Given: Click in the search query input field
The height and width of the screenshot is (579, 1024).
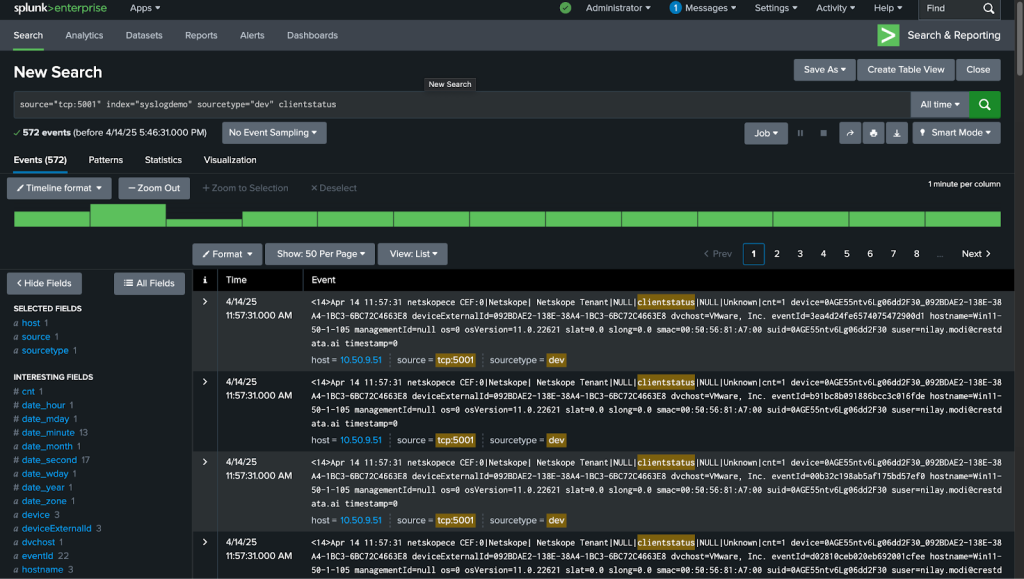Looking at the screenshot, I should click(462, 104).
